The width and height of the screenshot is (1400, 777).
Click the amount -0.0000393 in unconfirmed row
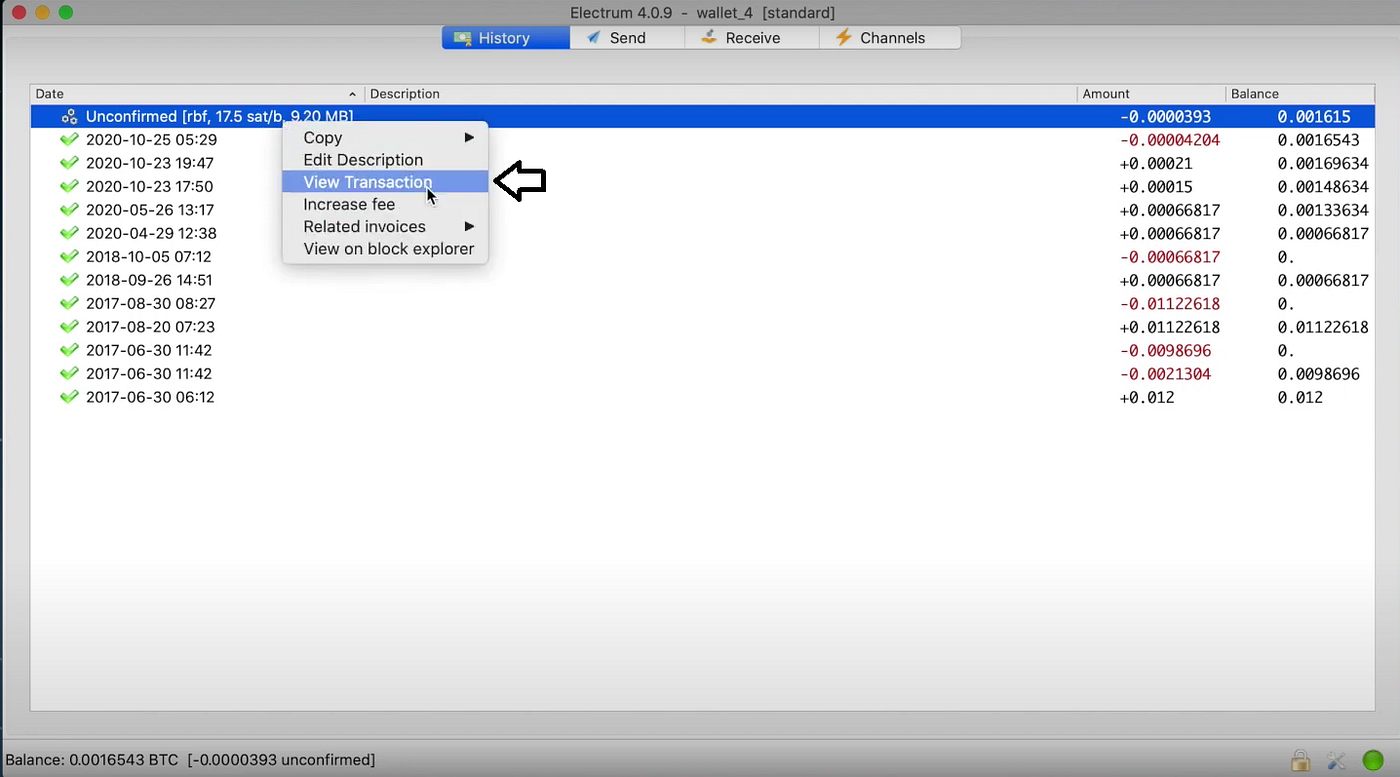click(x=1165, y=117)
